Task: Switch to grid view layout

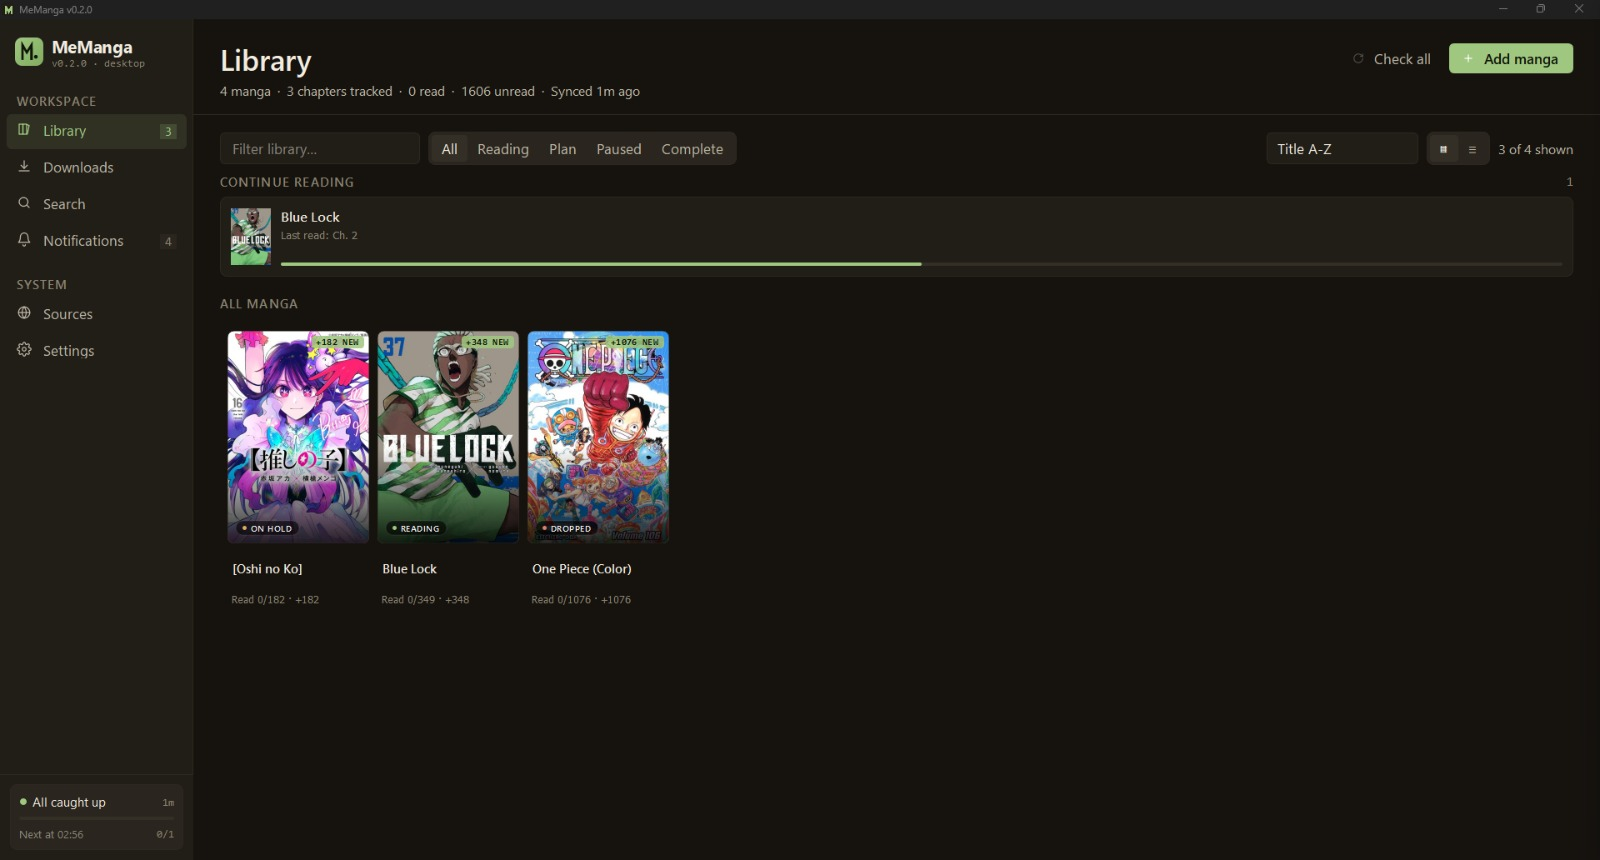Action: click(1443, 149)
